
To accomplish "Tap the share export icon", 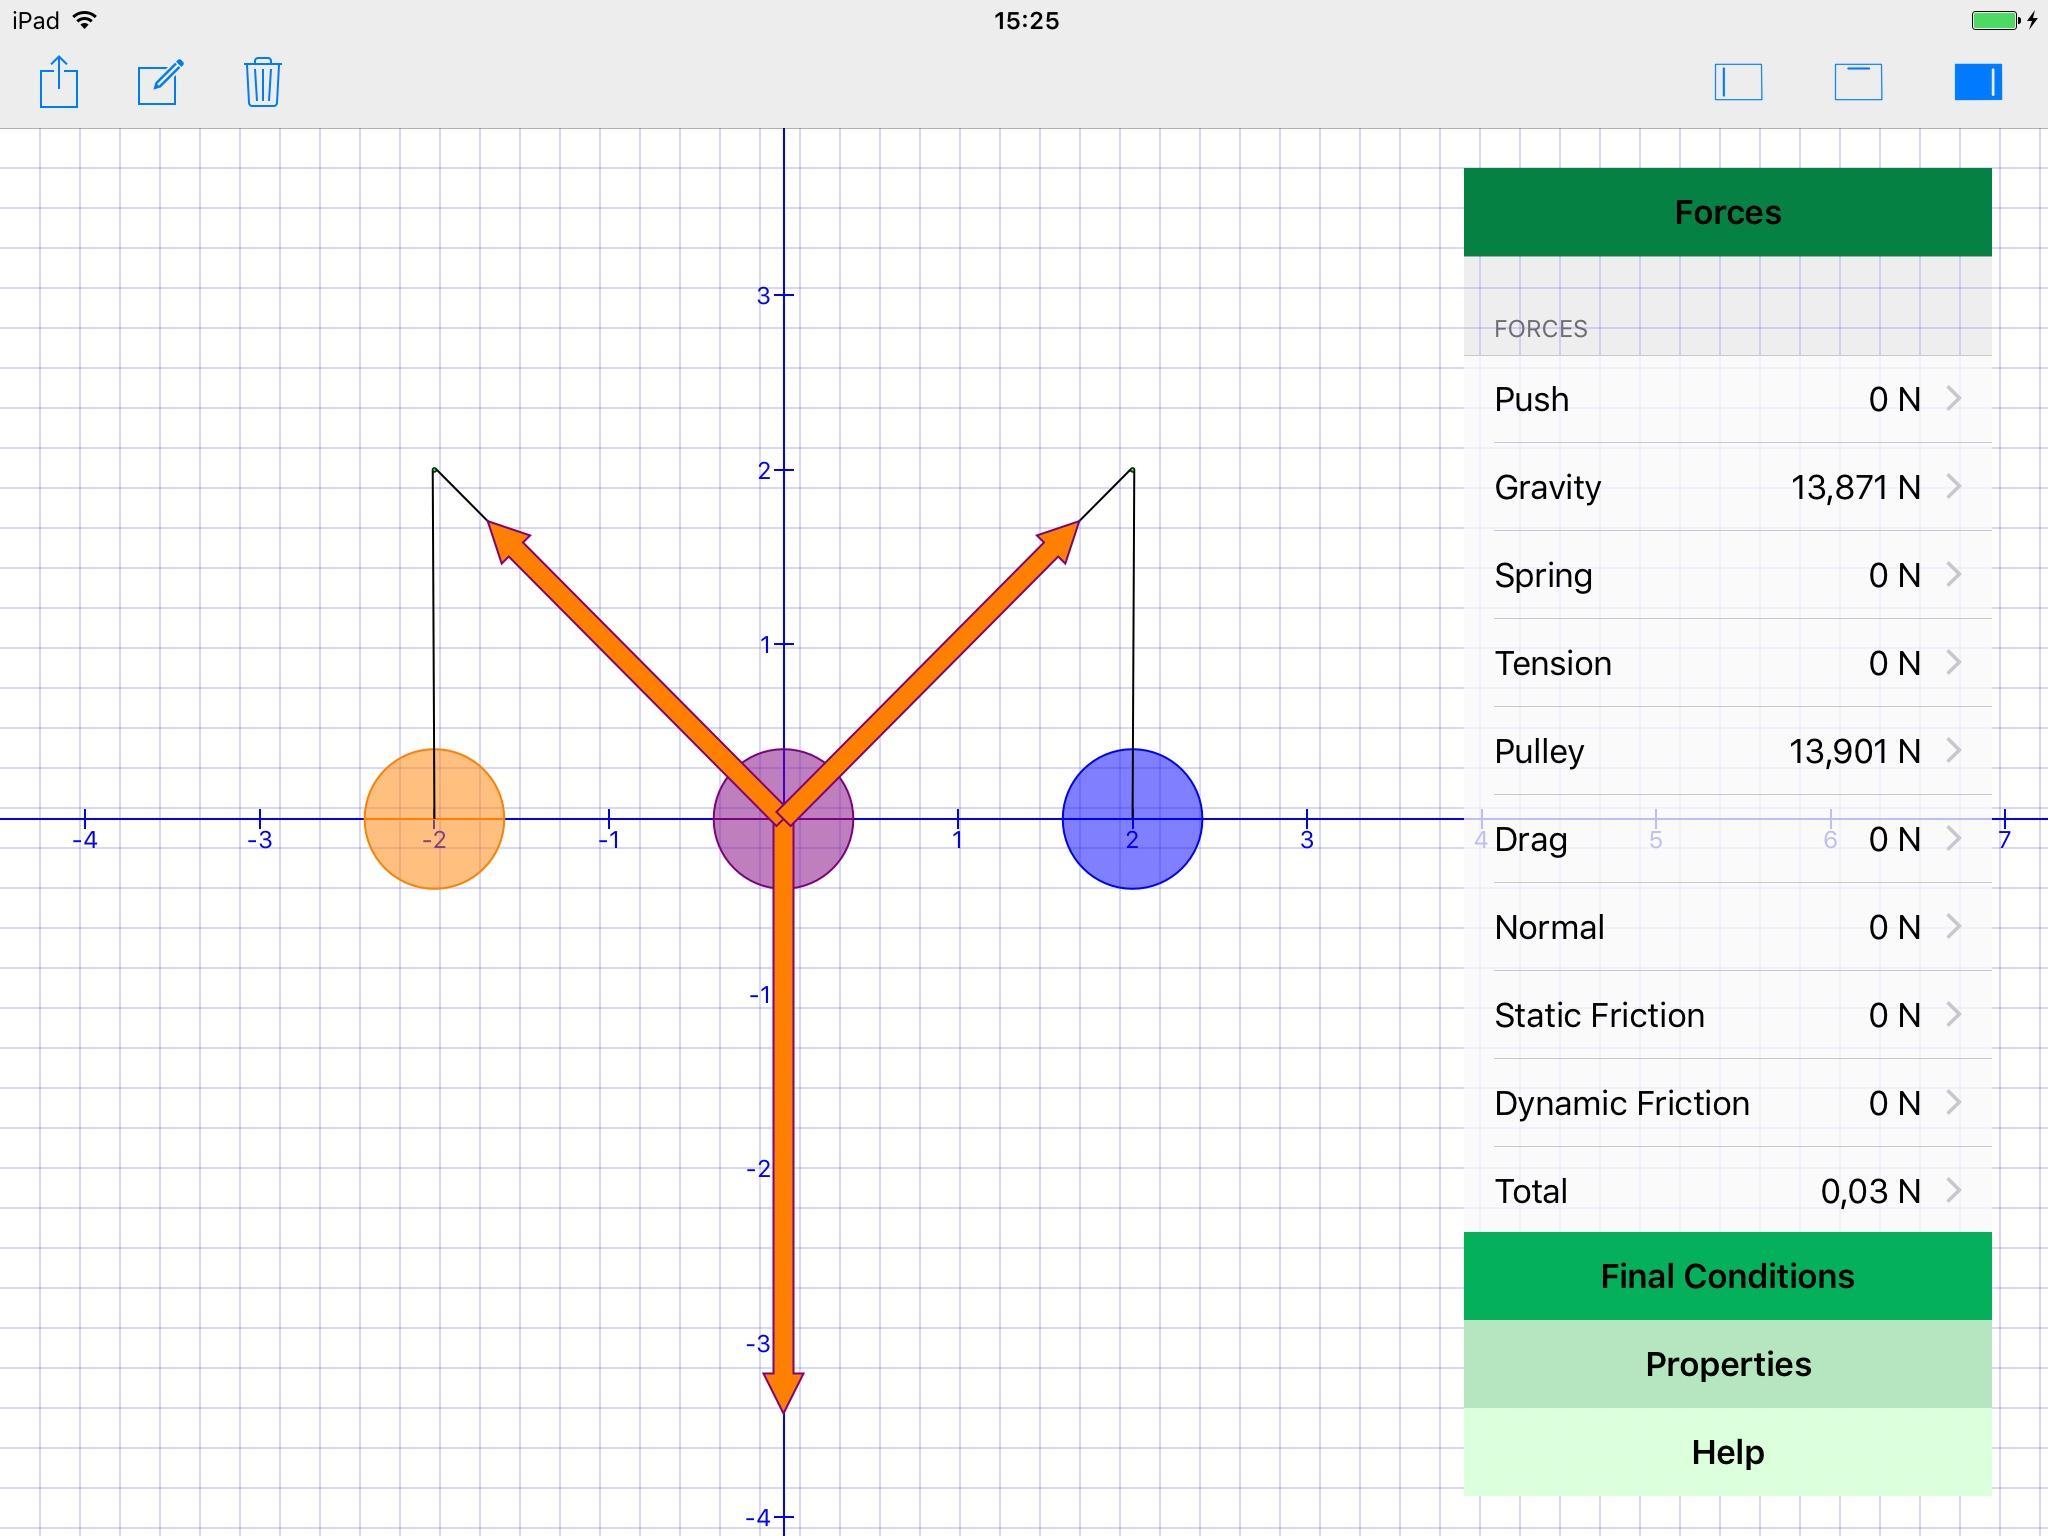I will [x=59, y=82].
